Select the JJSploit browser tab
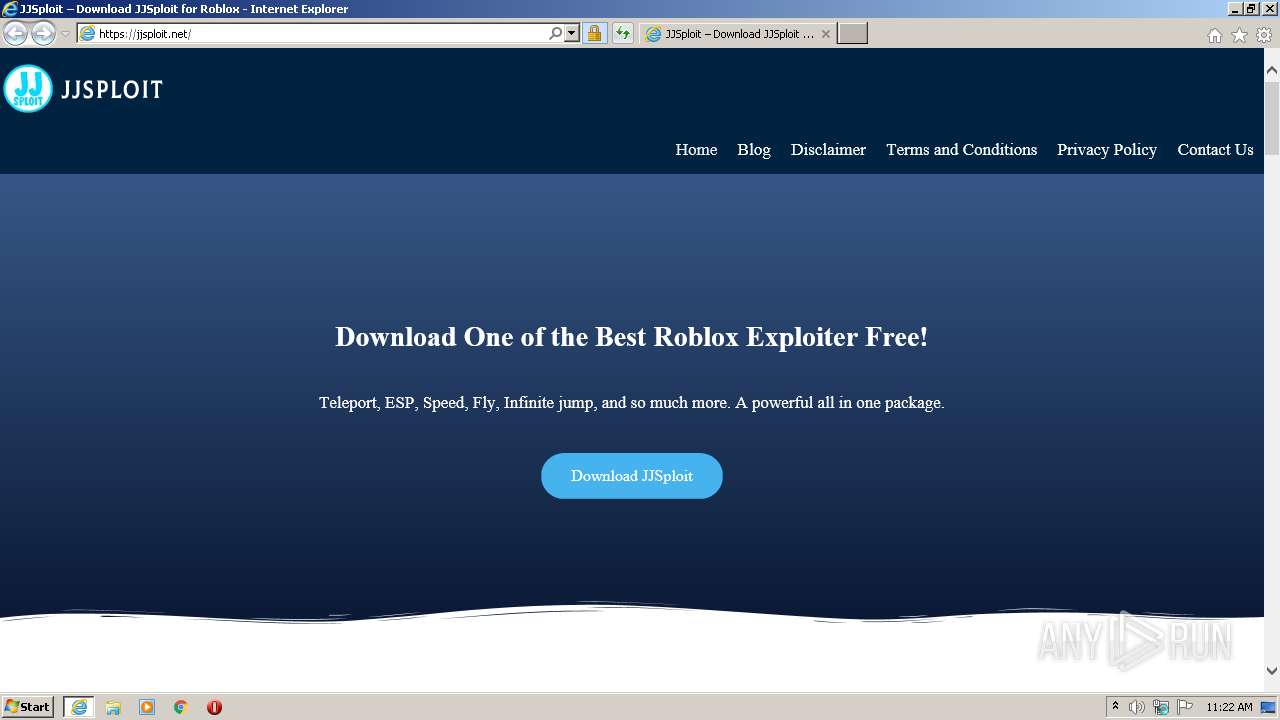The image size is (1280, 720). coord(738,33)
